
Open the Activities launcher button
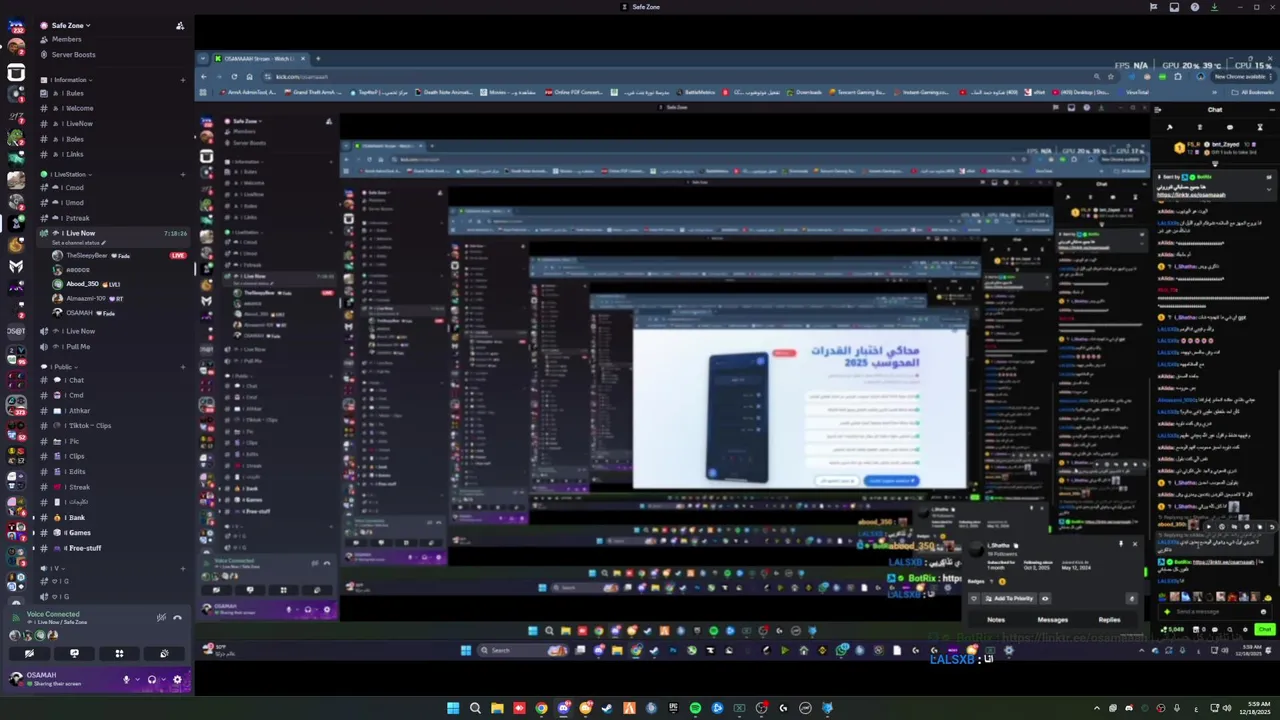point(119,653)
